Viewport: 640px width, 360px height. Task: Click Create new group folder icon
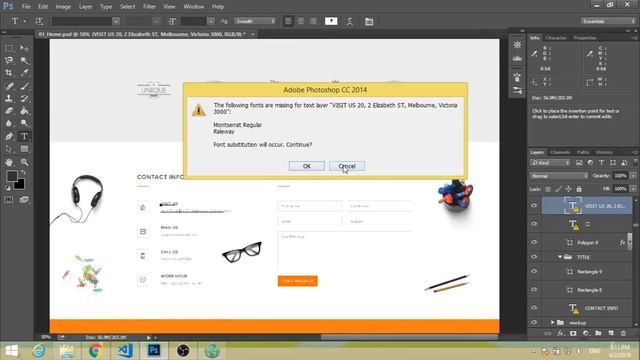tap(598, 333)
